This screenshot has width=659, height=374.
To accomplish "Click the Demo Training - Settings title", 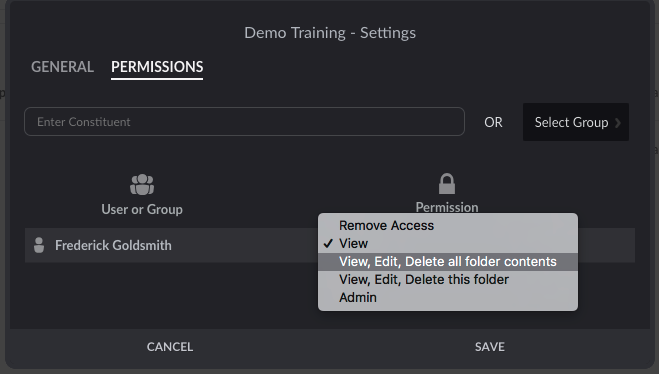I will pyautogui.click(x=330, y=33).
